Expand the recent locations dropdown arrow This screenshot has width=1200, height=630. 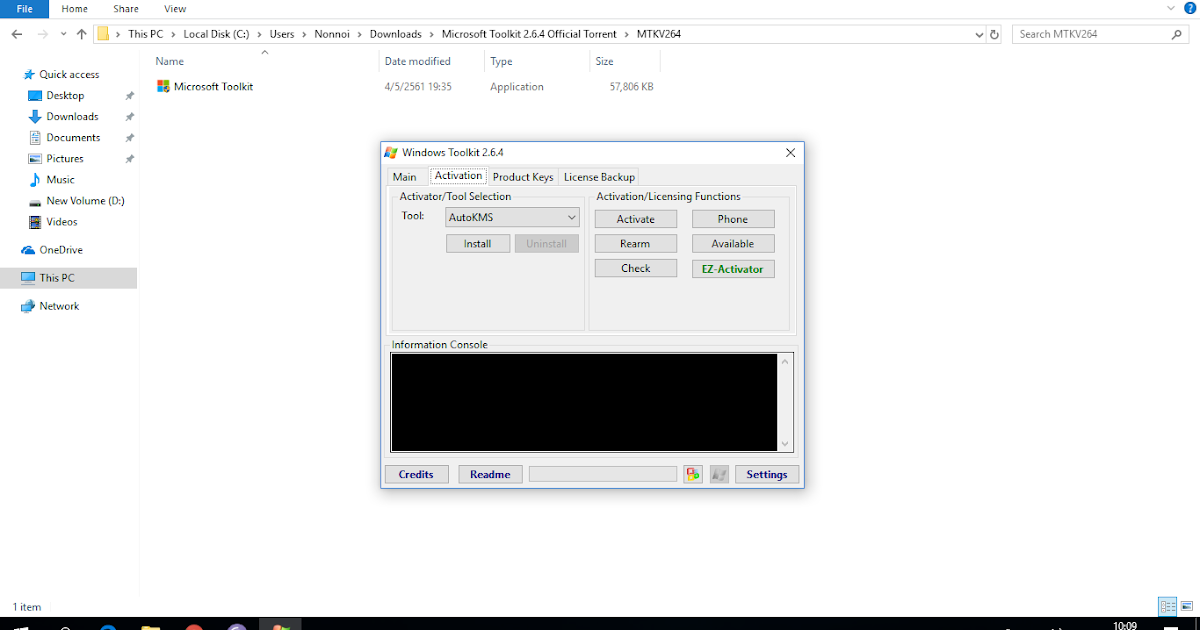[x=64, y=34]
